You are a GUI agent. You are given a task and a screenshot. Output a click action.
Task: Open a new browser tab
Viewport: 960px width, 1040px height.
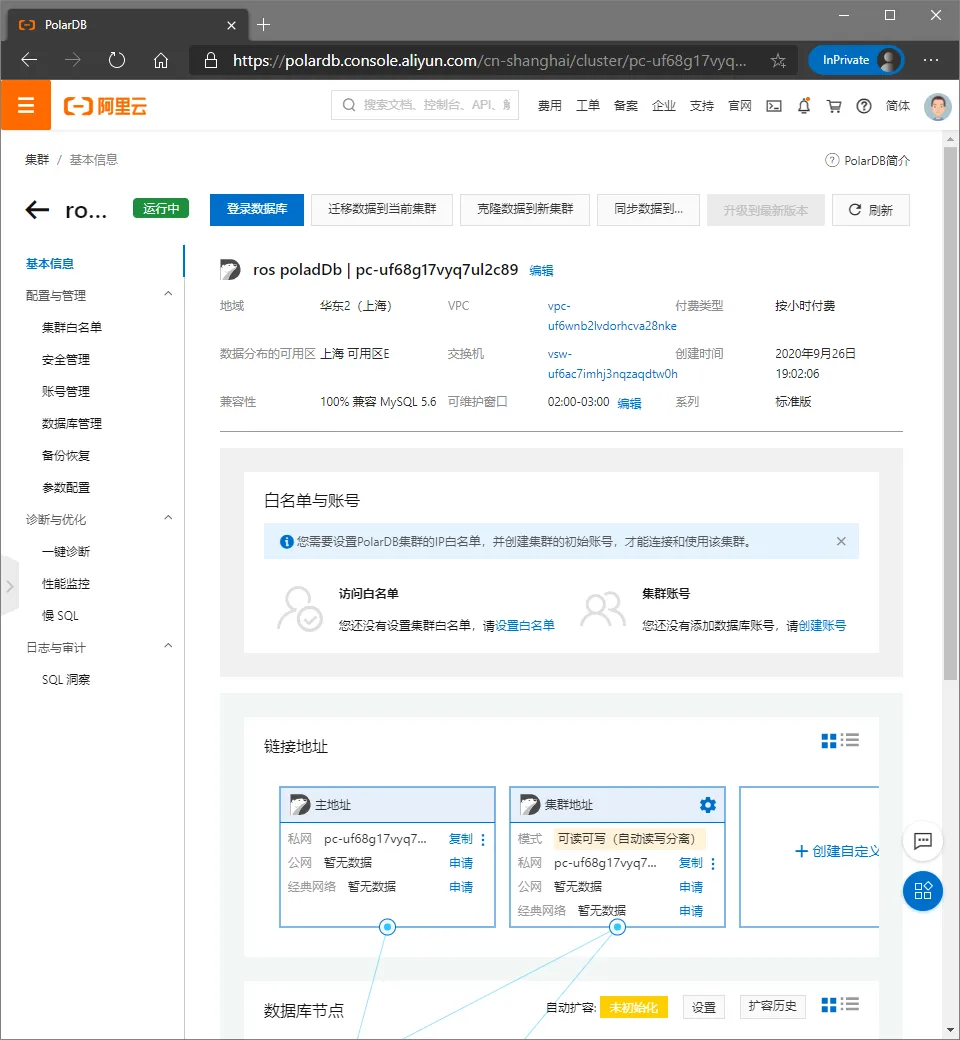[x=263, y=25]
